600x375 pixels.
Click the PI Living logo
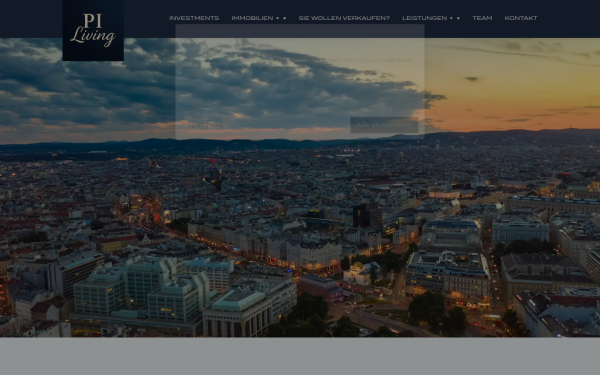[x=93, y=30]
